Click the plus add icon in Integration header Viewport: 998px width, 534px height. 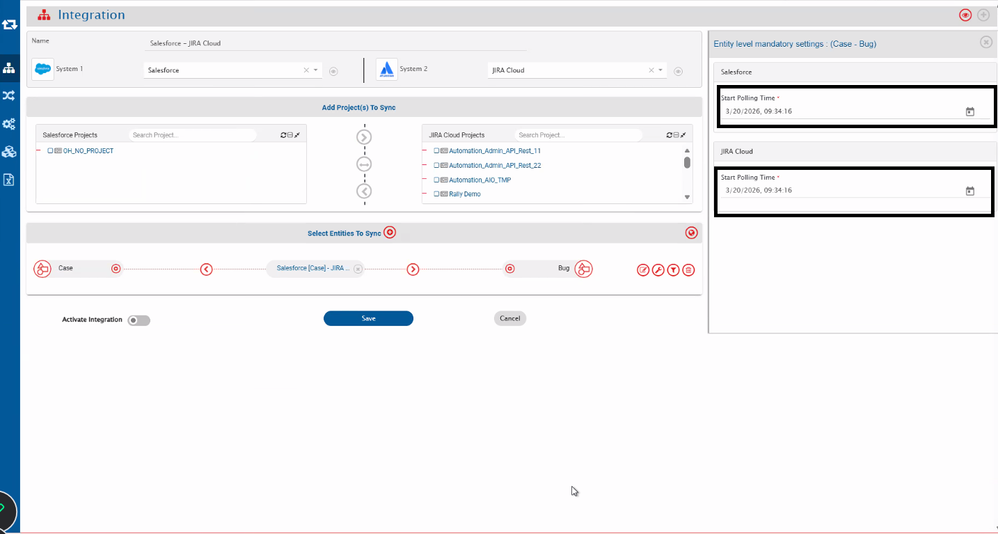pyautogui.click(x=983, y=15)
